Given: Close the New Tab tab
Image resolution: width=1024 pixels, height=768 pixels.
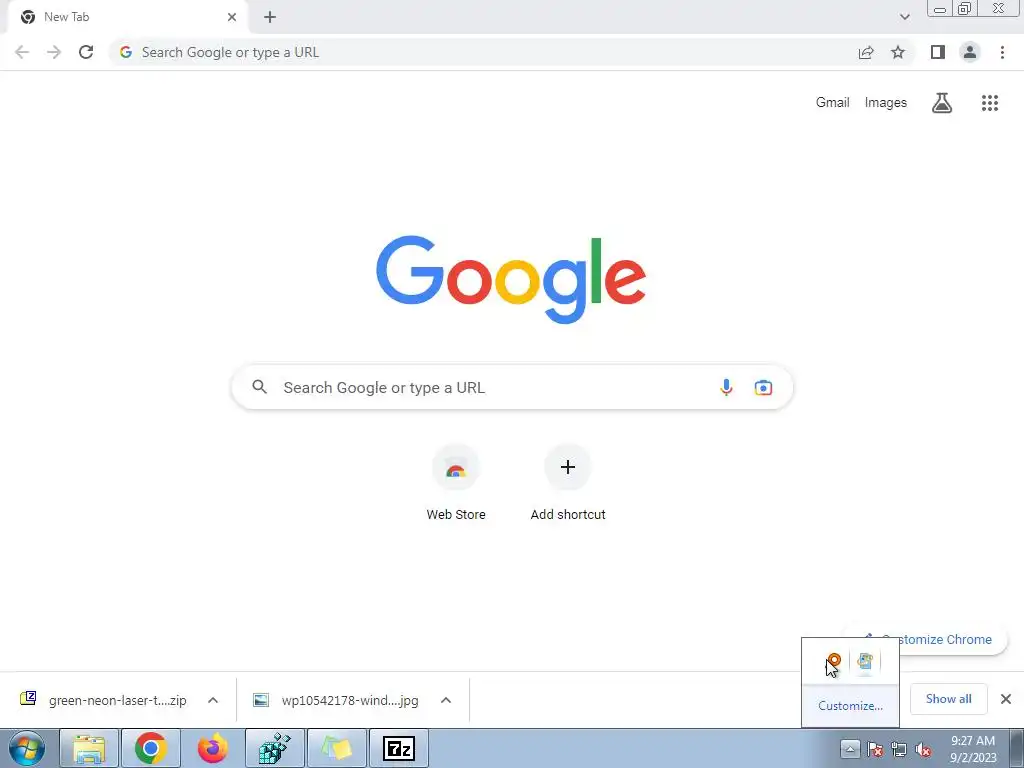Looking at the screenshot, I should pos(232,17).
